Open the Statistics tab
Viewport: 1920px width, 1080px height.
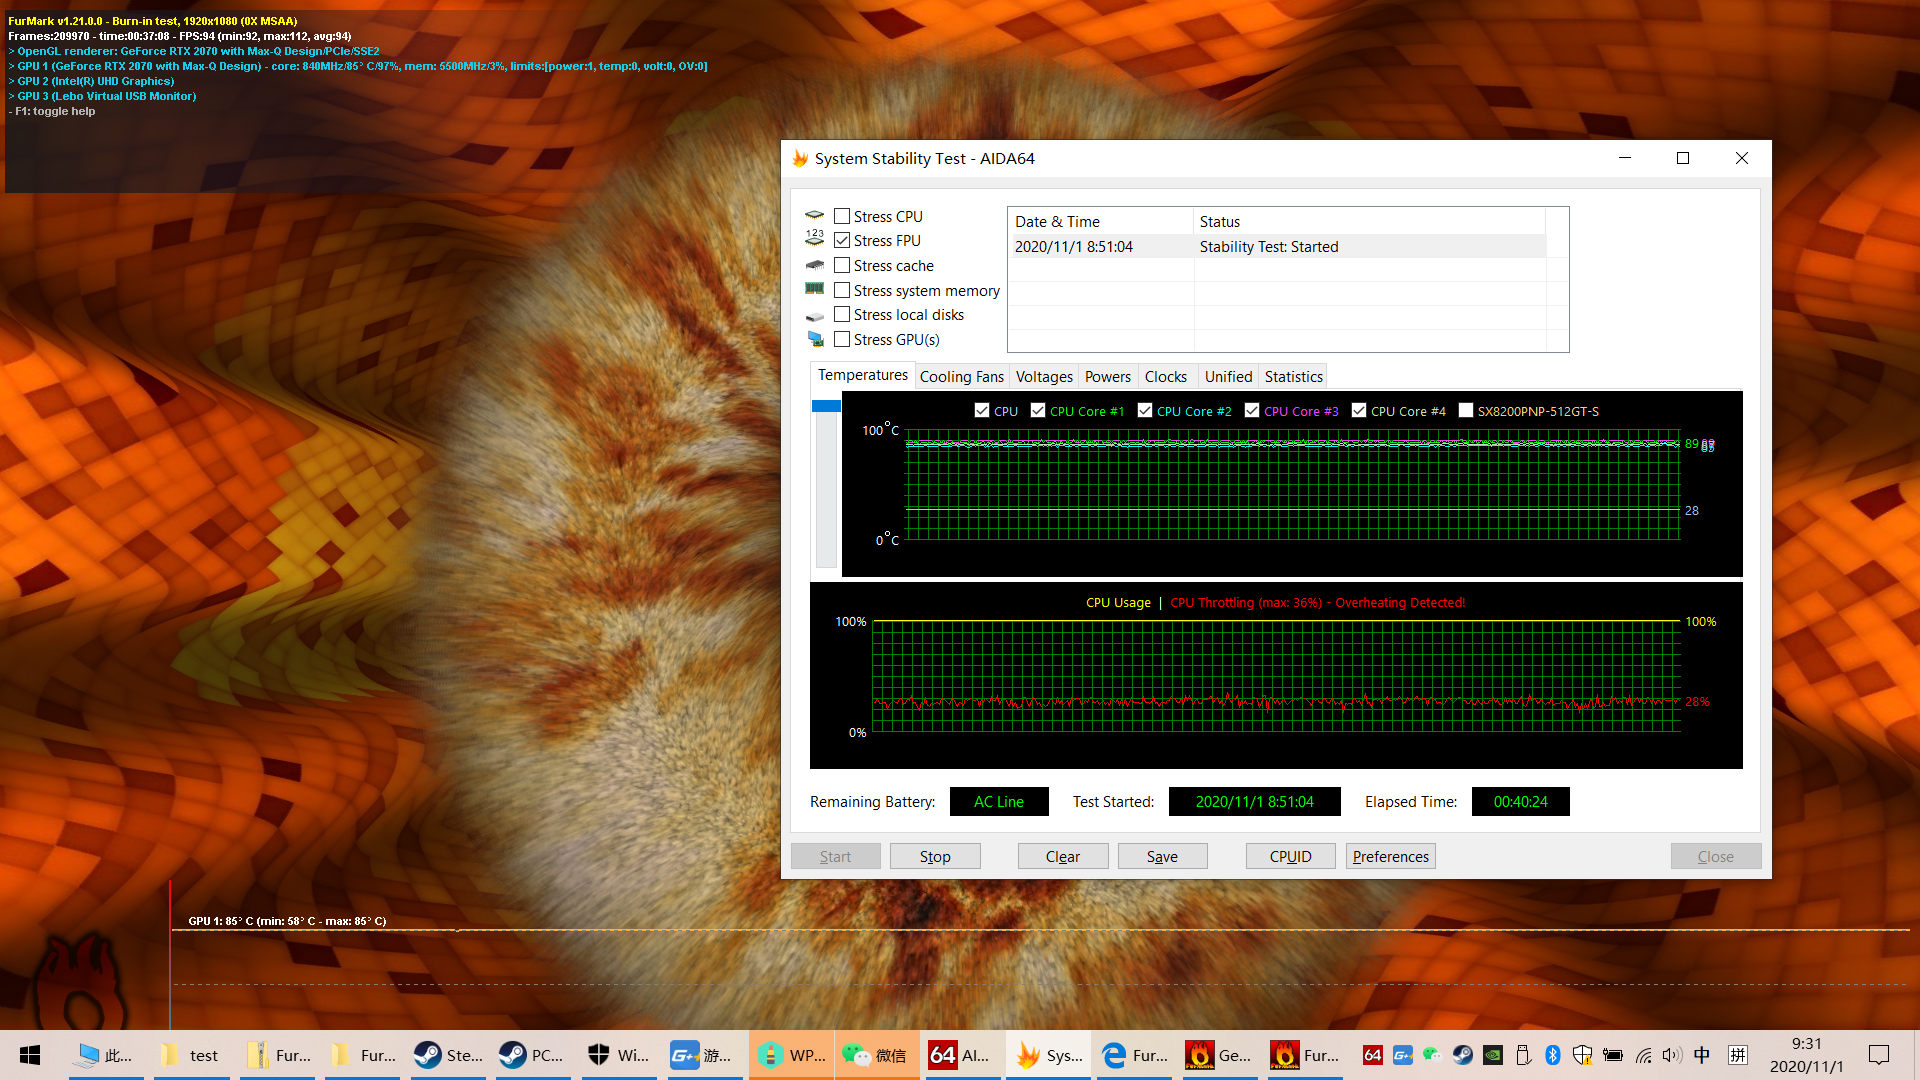(x=1293, y=377)
